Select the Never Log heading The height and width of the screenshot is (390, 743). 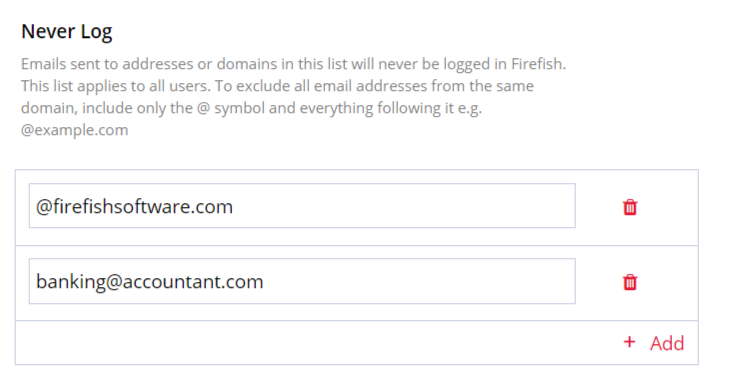pos(67,32)
